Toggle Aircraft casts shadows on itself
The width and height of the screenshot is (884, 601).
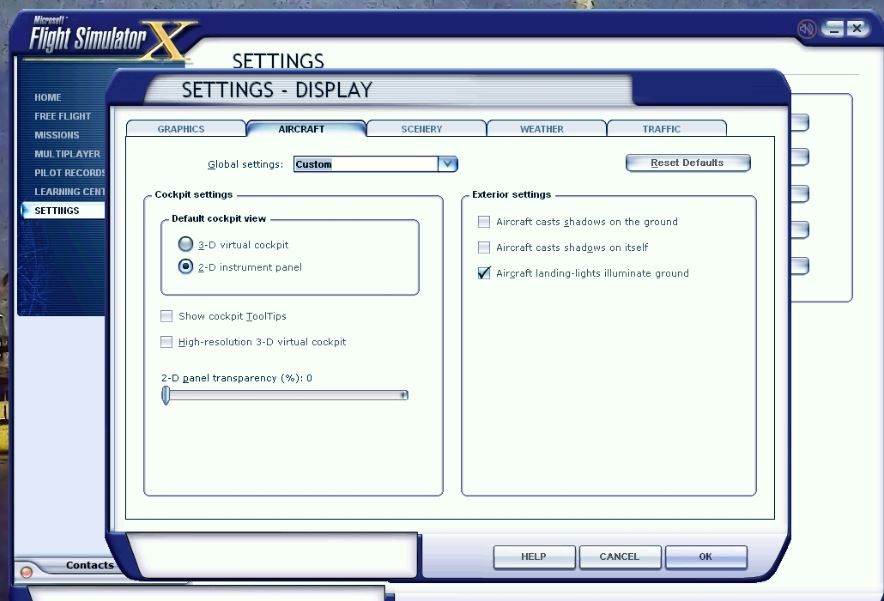click(484, 247)
